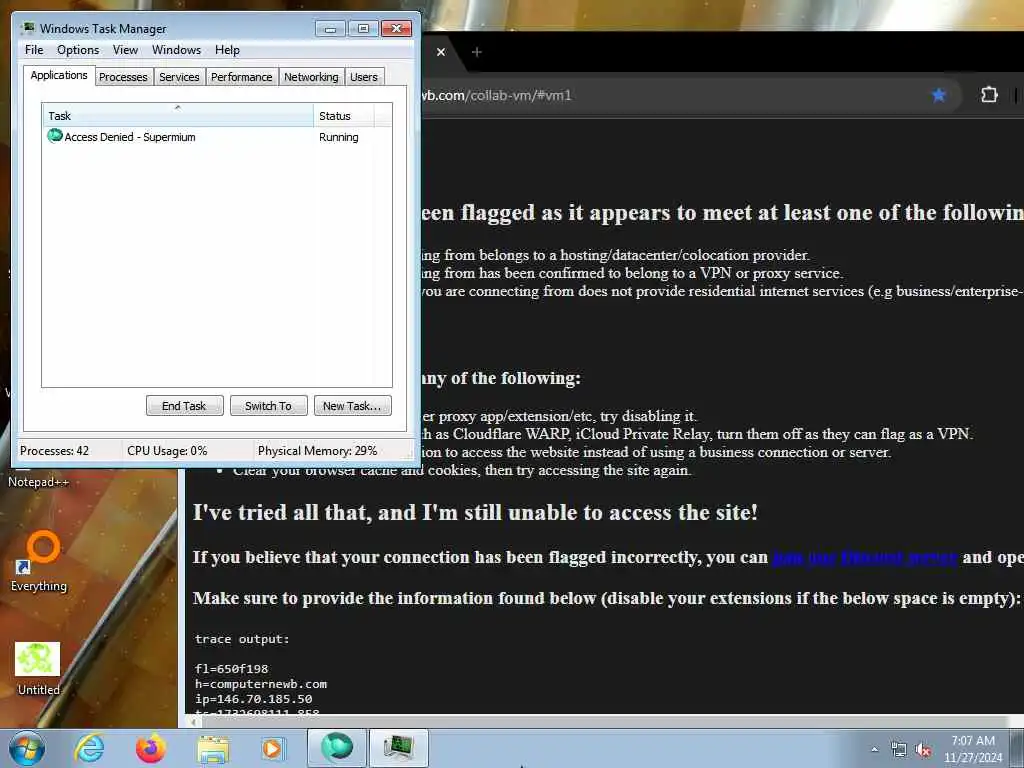This screenshot has width=1024, height=768.
Task: Click the Switch To button
Action: 268,406
